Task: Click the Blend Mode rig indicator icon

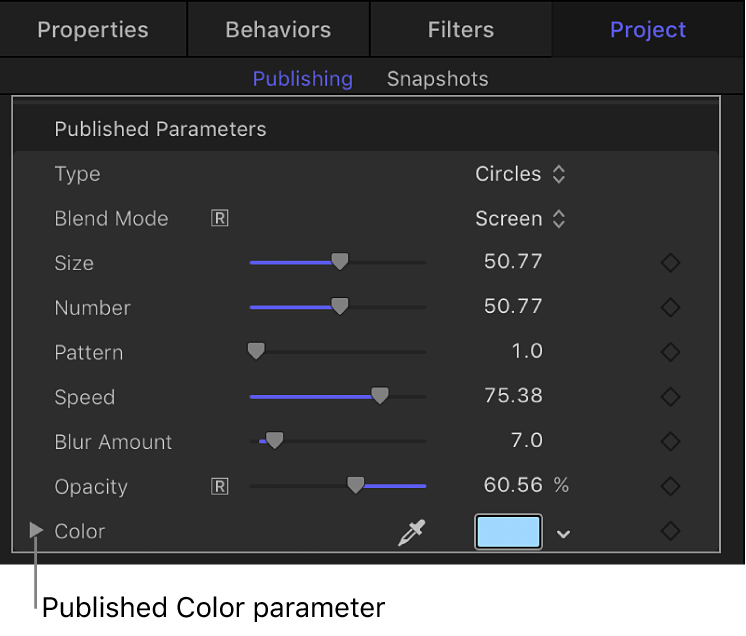Action: (x=220, y=218)
